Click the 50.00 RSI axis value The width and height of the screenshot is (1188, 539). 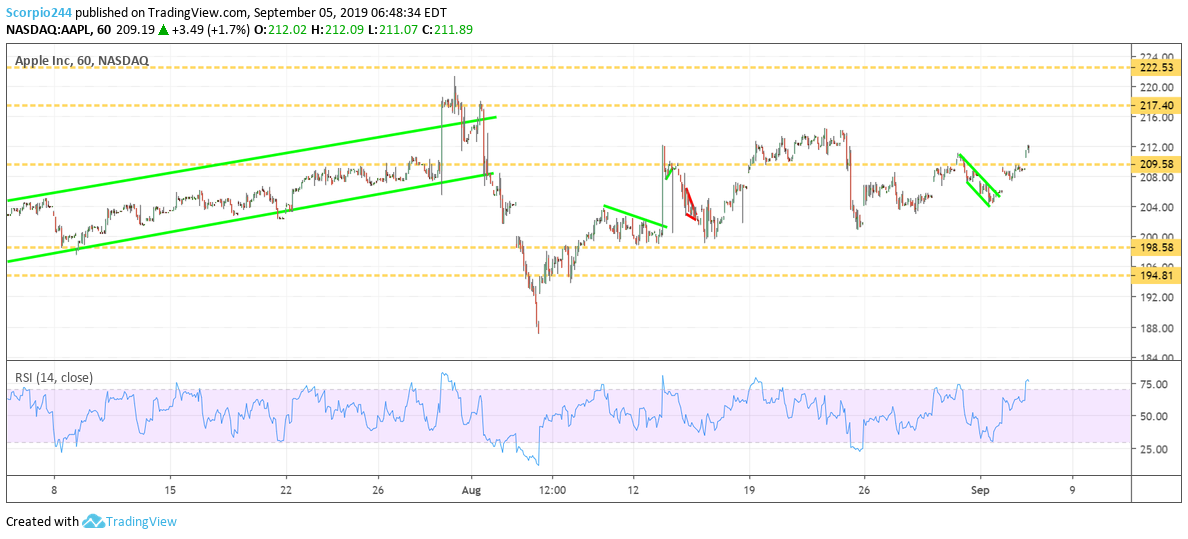click(x=1156, y=416)
